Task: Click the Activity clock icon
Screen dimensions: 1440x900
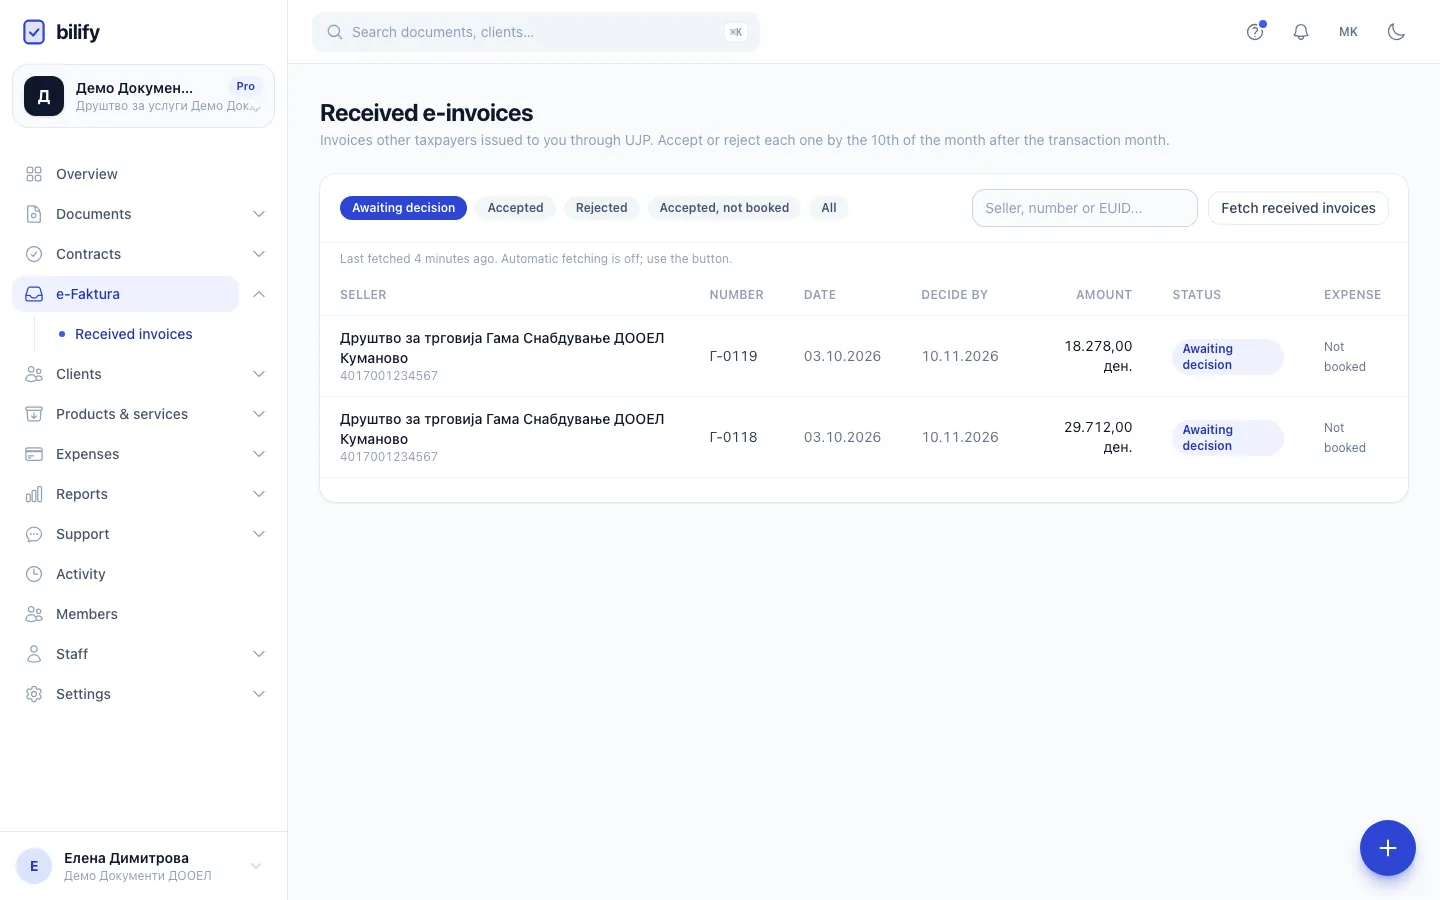Action: 34,574
